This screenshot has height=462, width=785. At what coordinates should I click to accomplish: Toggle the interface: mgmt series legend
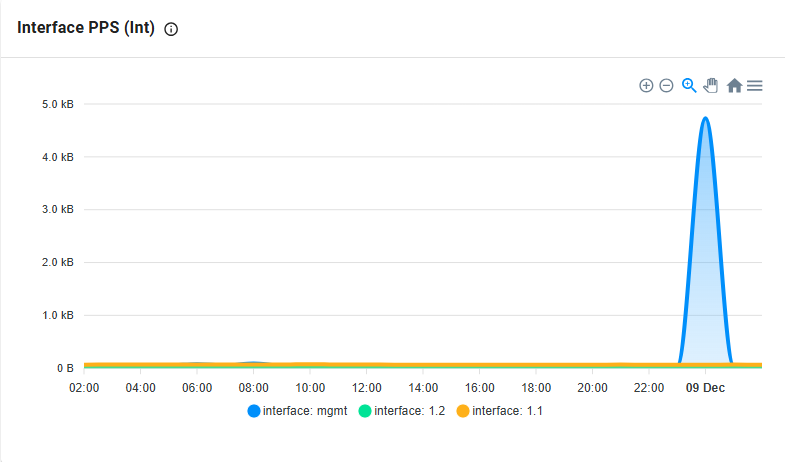(x=297, y=411)
